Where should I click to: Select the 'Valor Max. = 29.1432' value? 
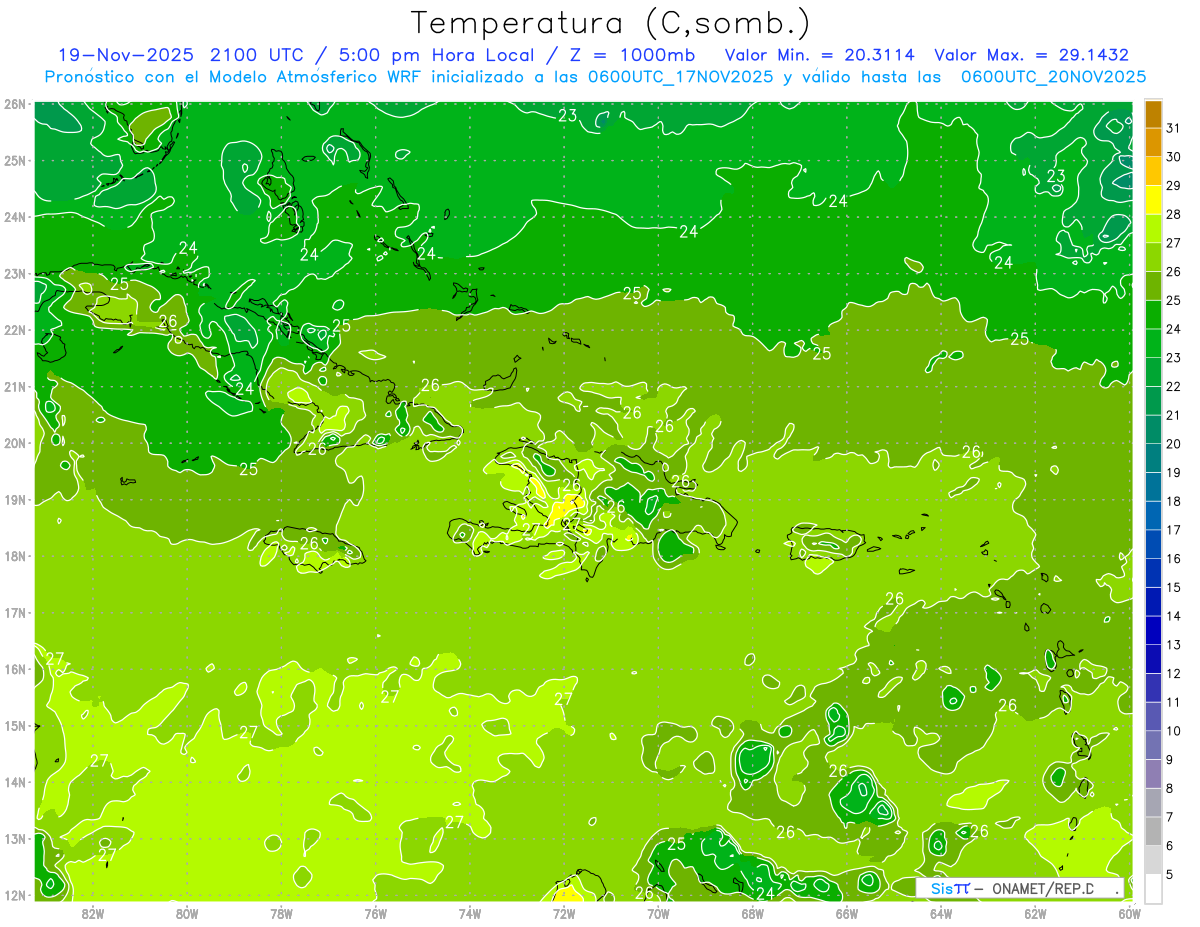1031,55
